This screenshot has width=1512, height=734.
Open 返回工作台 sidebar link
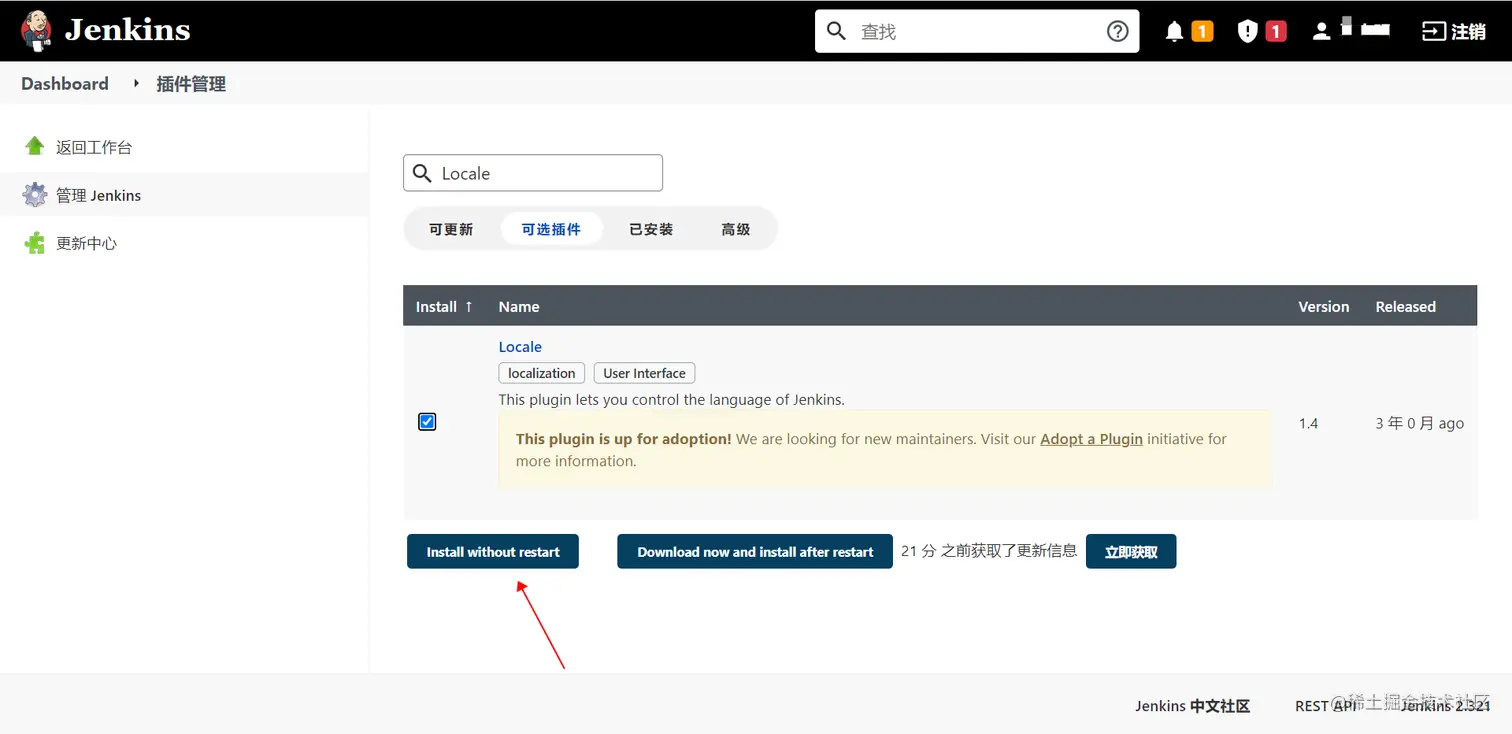pos(94,147)
